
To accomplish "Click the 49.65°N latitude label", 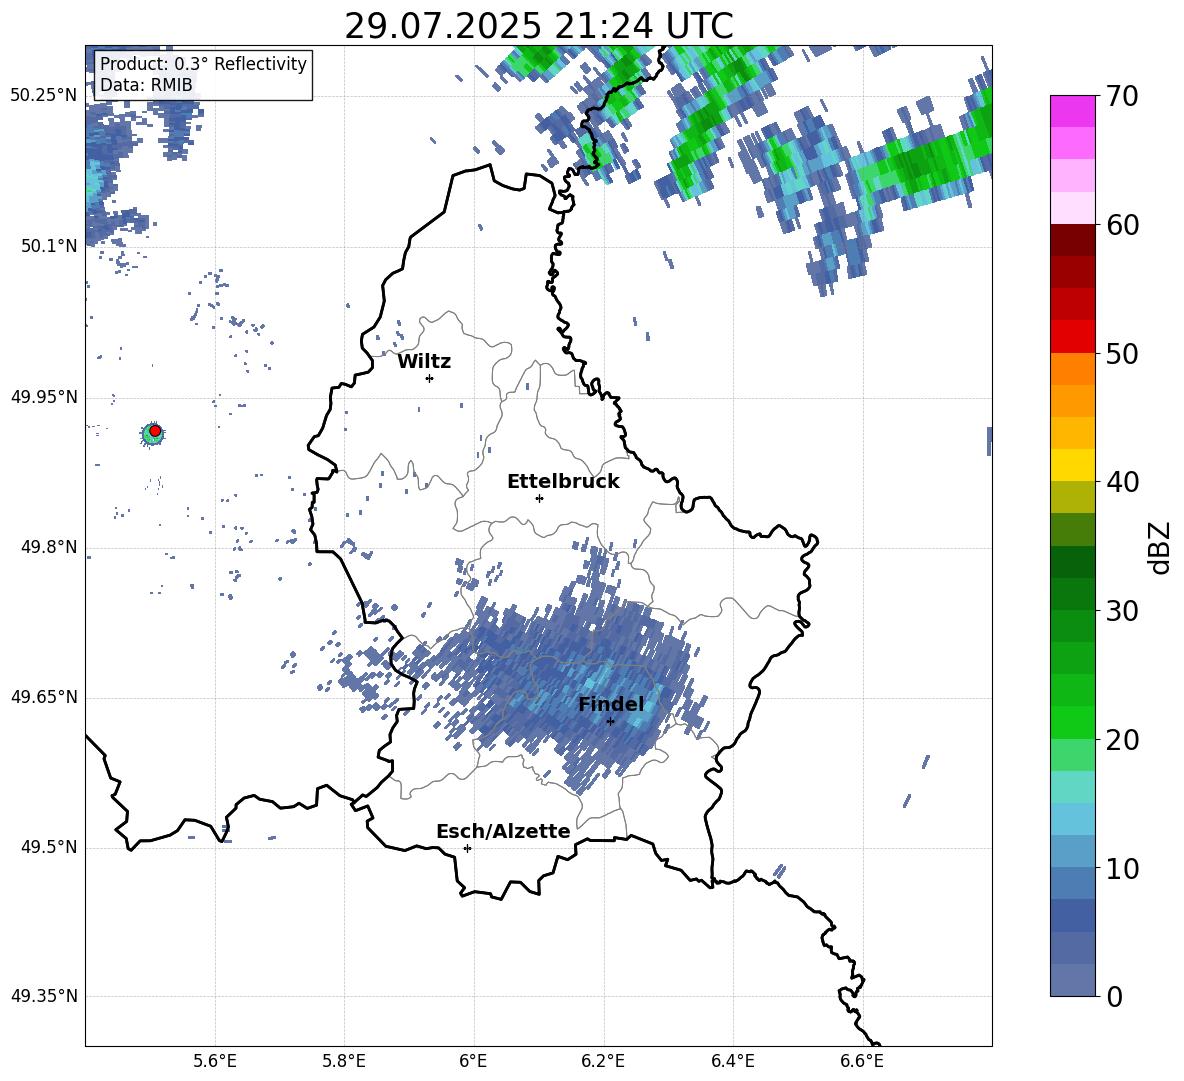I will tap(45, 697).
